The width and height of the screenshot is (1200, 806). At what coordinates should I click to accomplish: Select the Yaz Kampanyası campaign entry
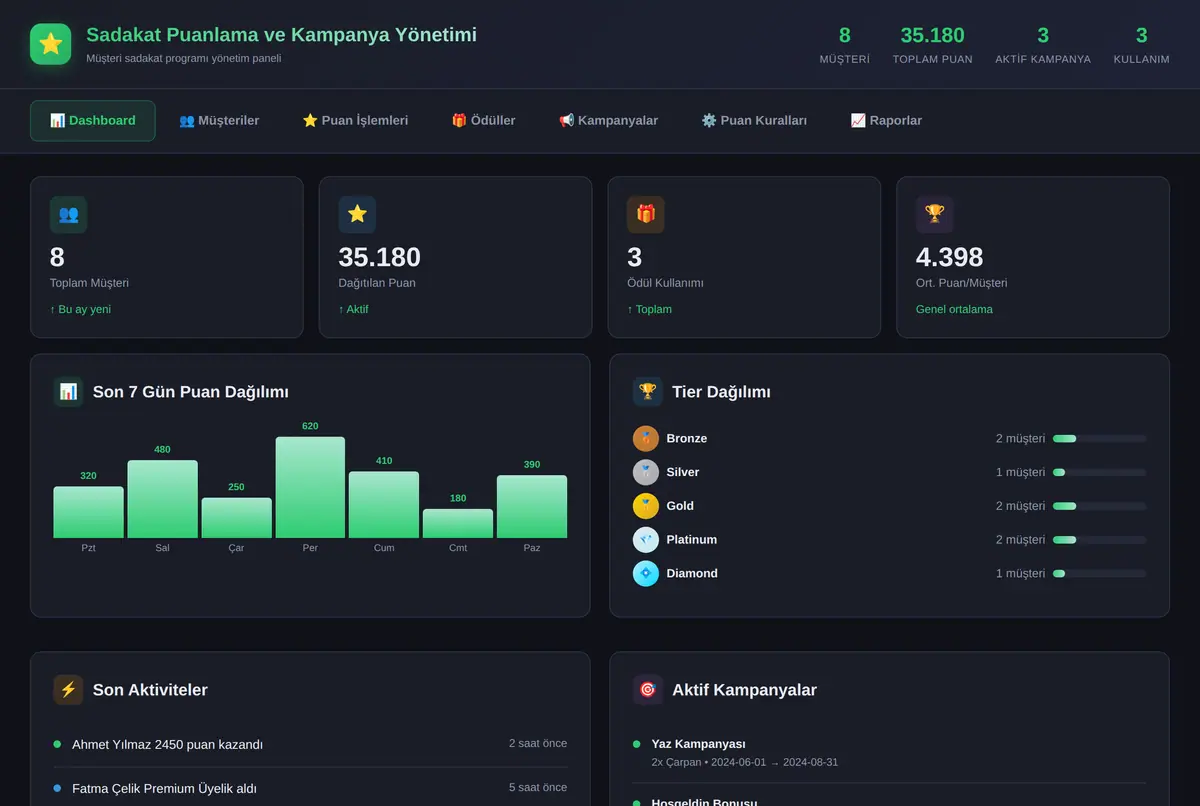889,752
